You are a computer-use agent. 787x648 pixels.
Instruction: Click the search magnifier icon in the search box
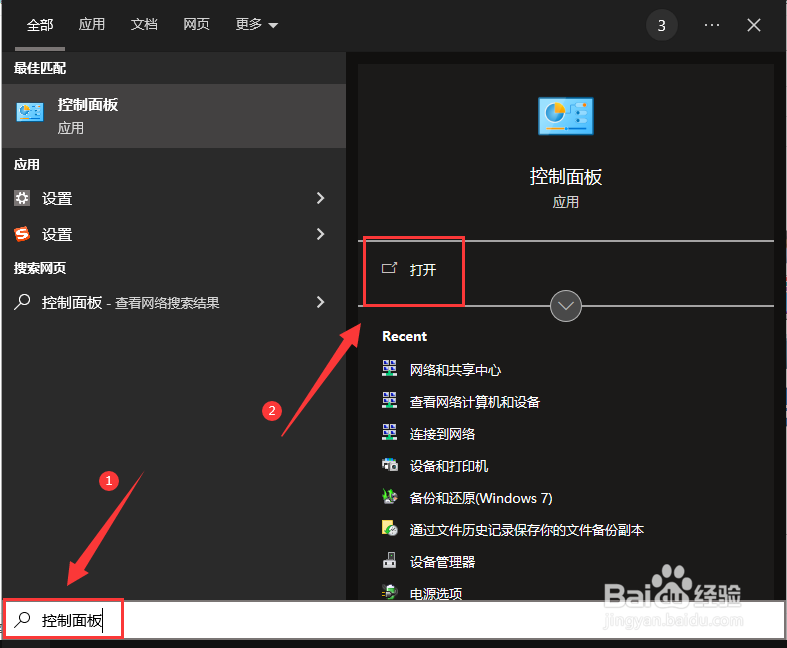22,620
